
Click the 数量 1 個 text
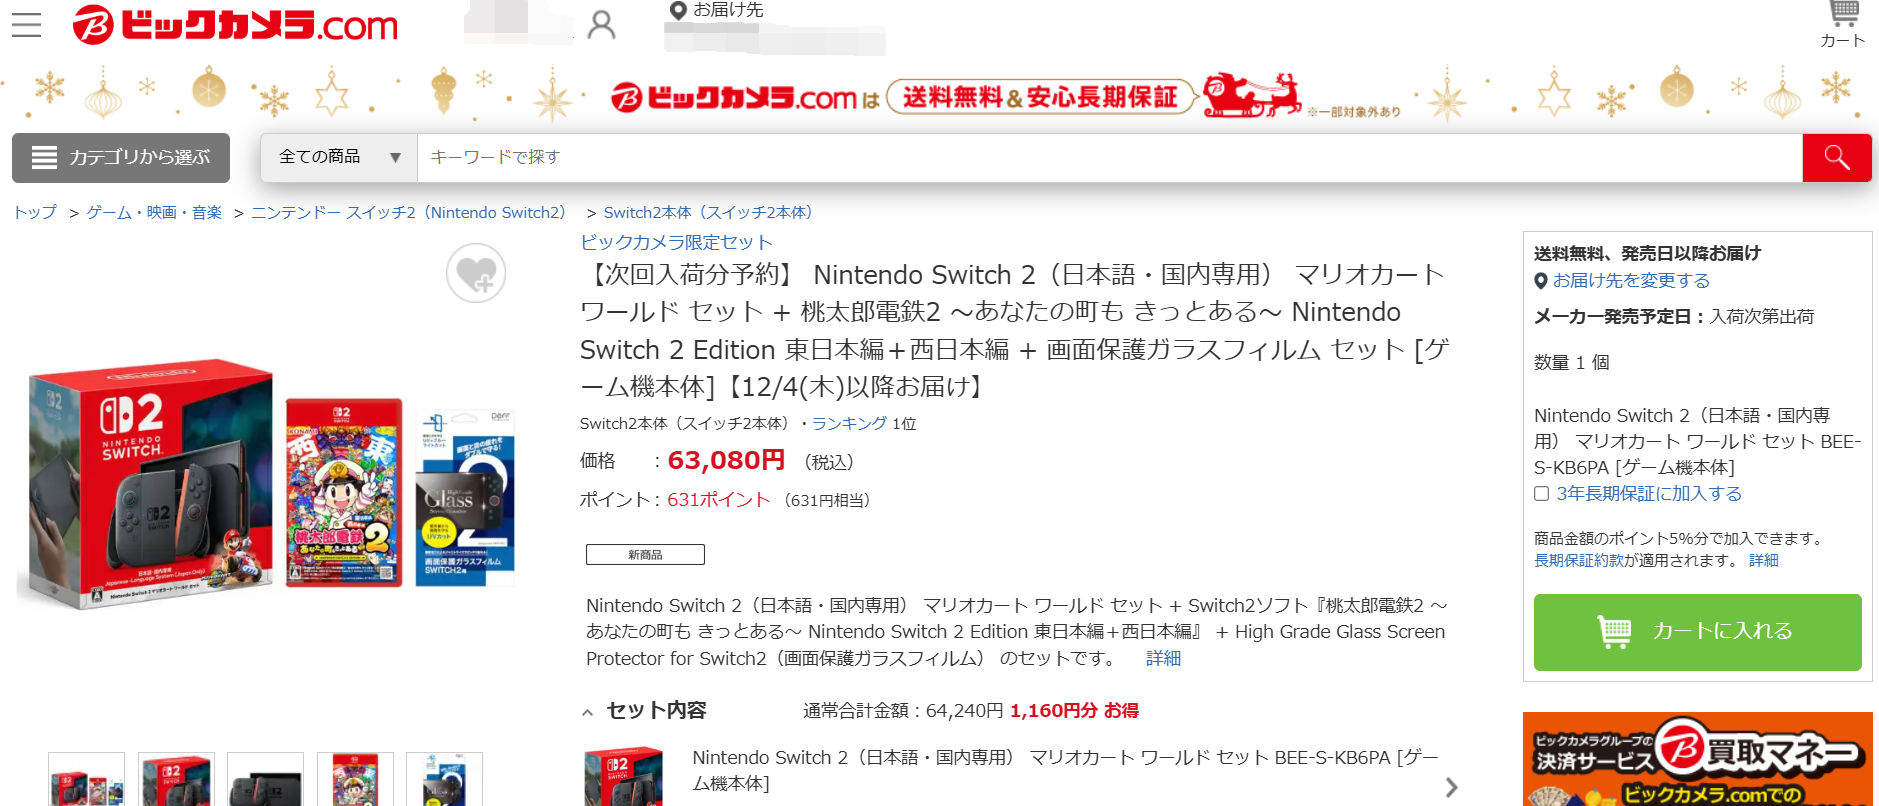tap(1571, 363)
